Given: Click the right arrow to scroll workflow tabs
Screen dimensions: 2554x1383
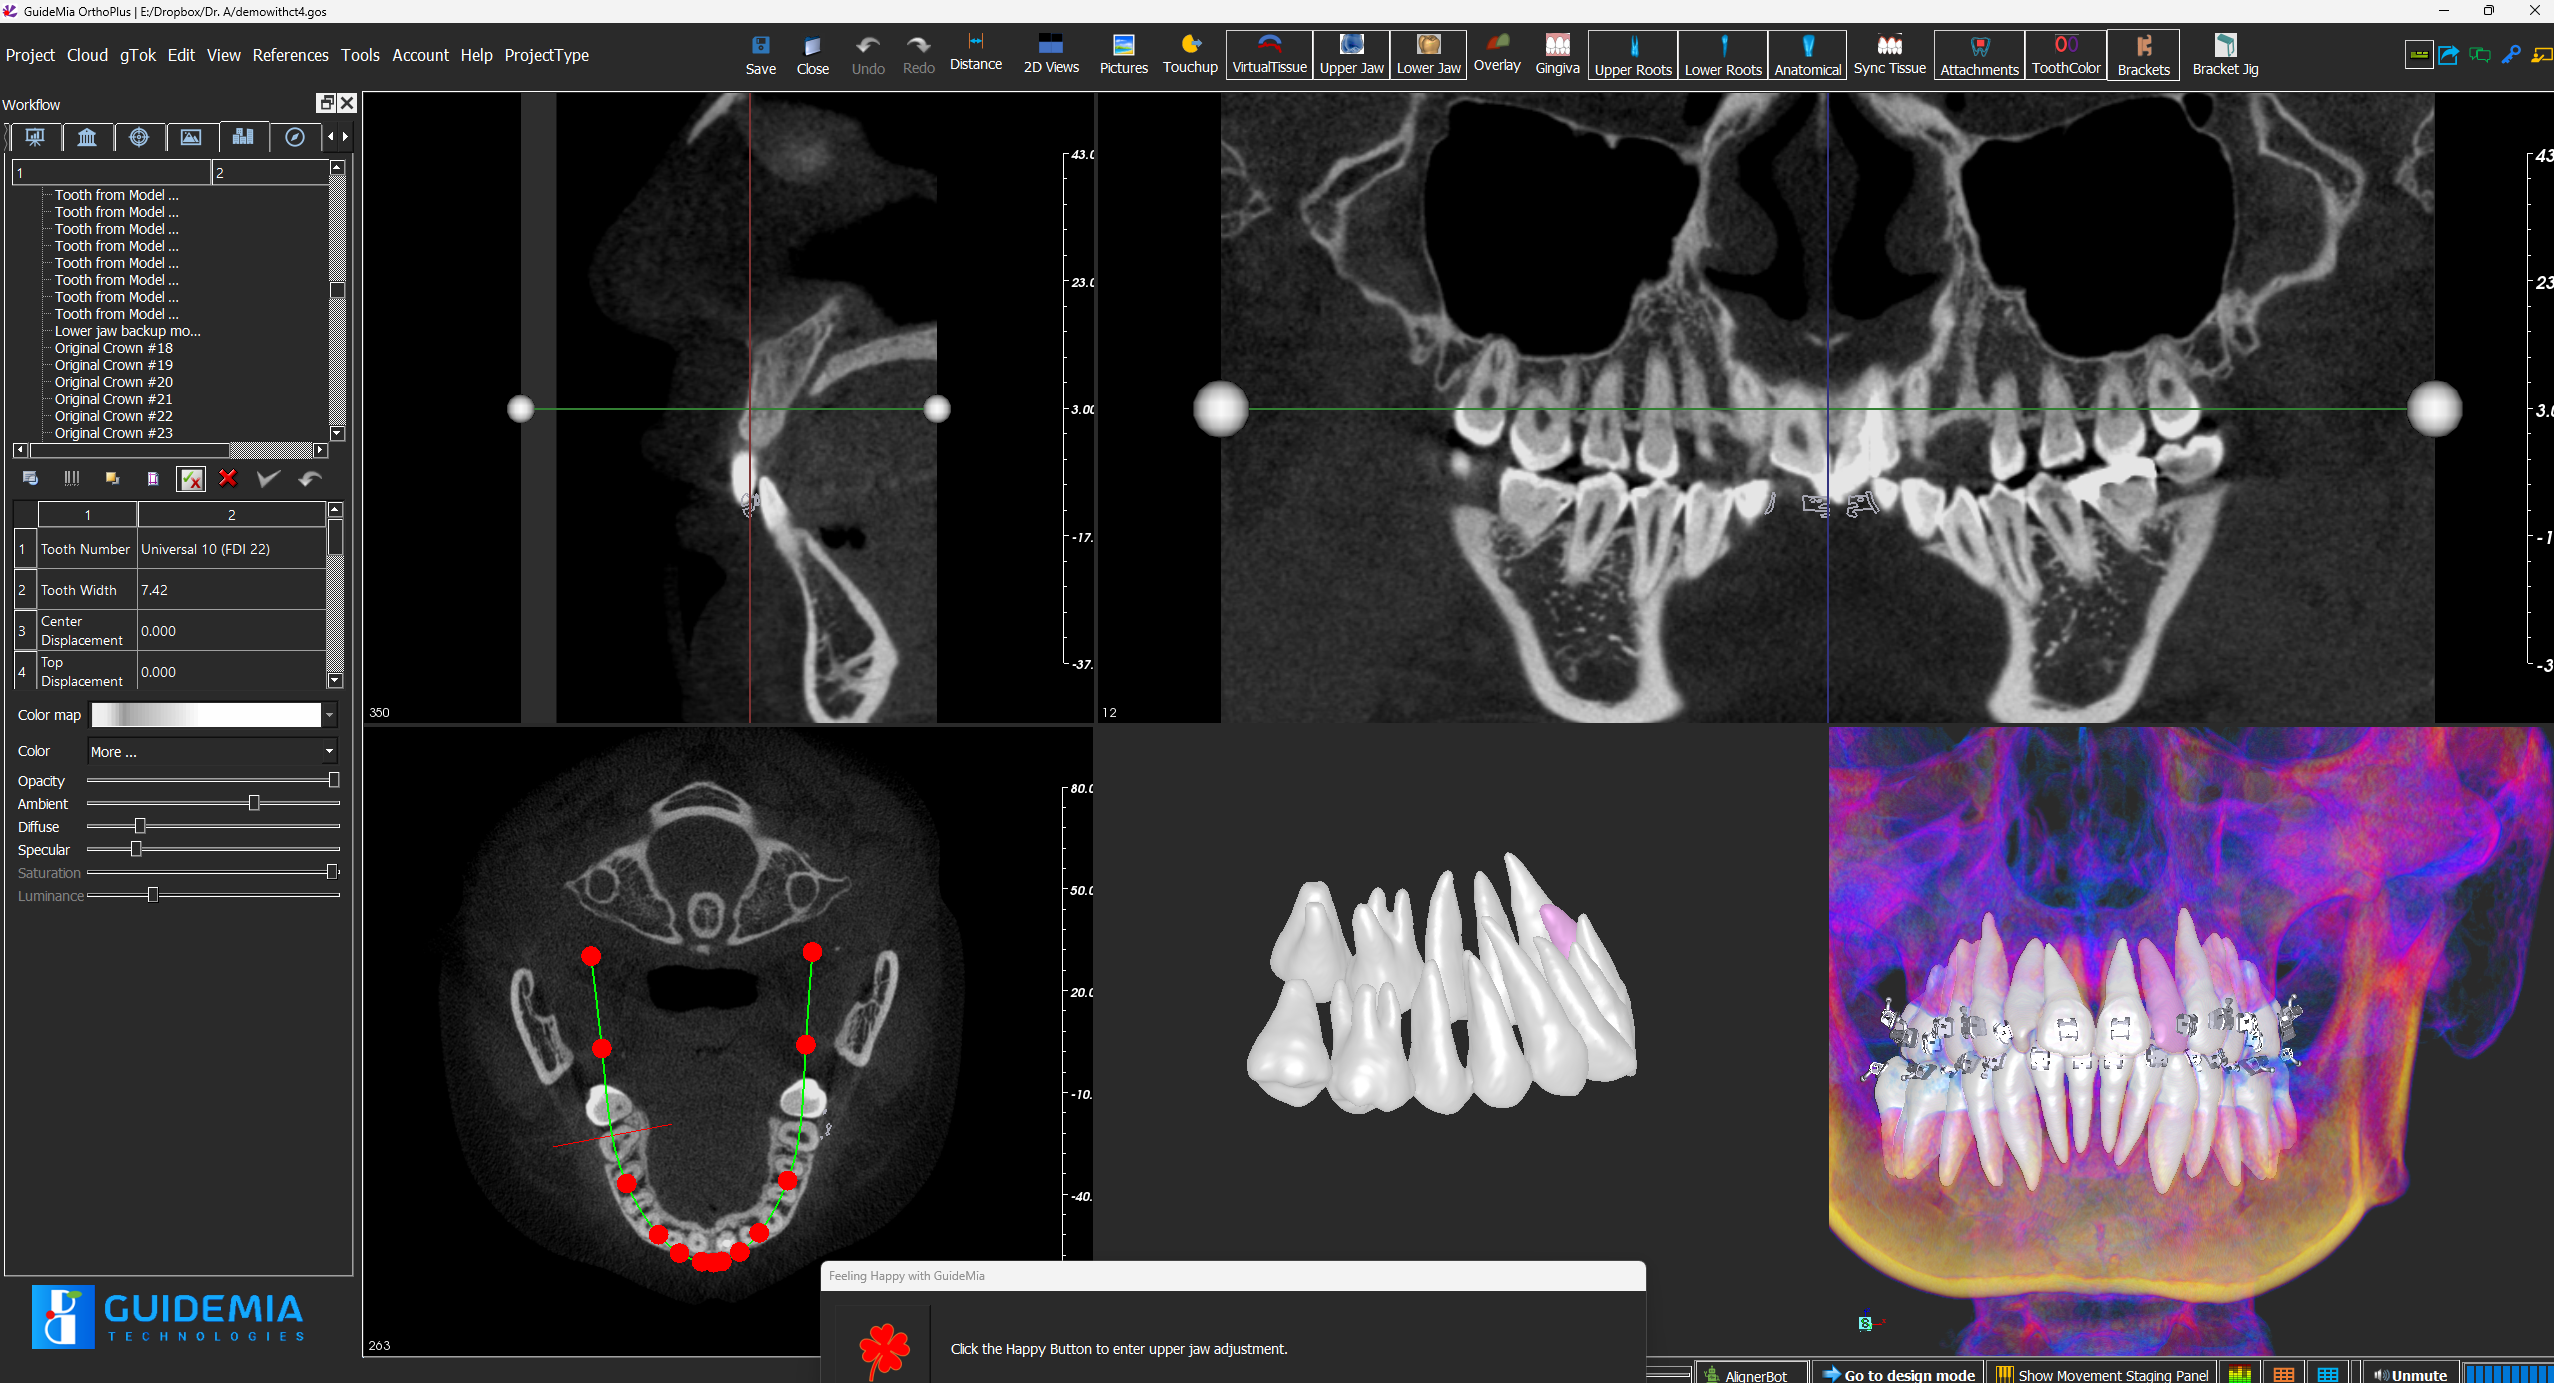Looking at the screenshot, I should [346, 137].
